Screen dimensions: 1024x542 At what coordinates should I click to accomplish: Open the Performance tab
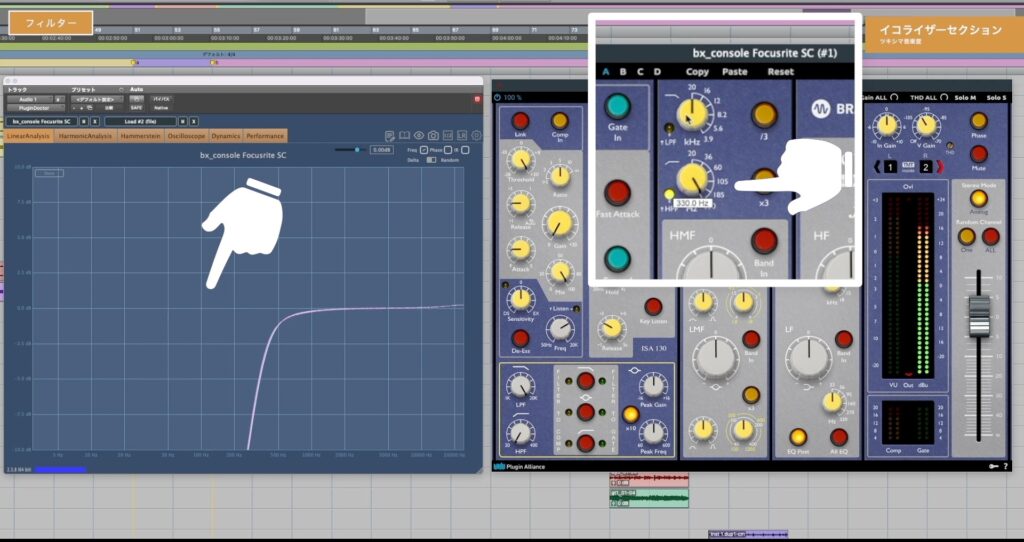pyautogui.click(x=265, y=136)
